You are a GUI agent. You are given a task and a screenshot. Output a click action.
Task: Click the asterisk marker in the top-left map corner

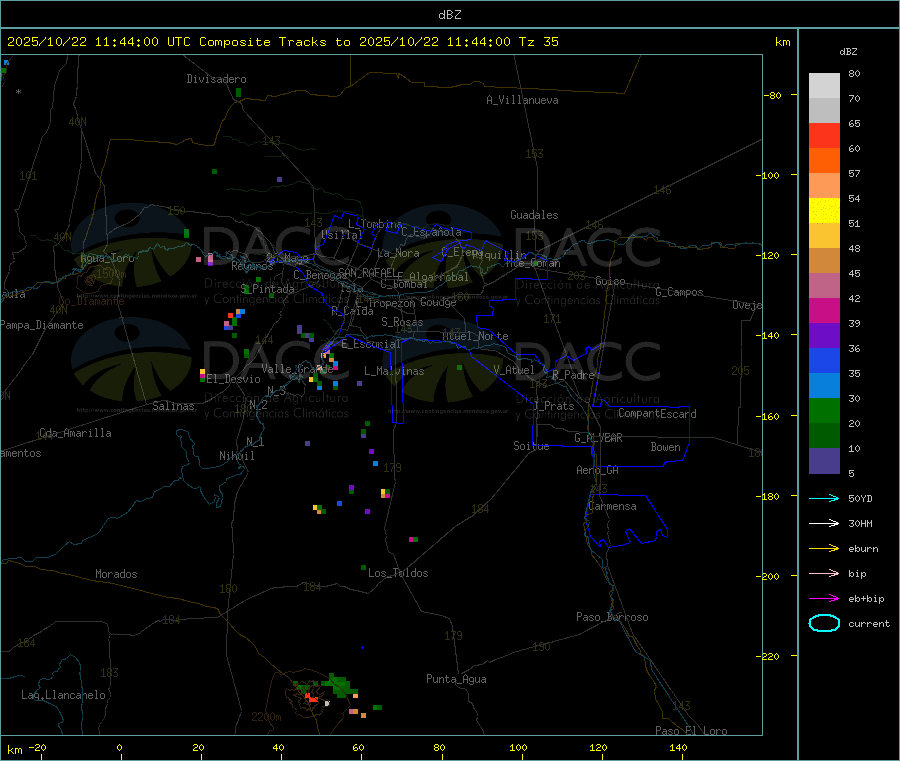coord(19,92)
